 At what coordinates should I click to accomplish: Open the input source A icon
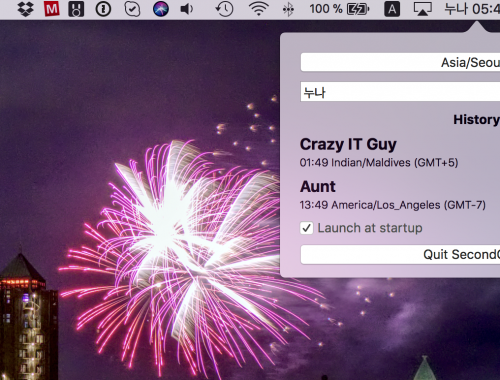coord(392,9)
